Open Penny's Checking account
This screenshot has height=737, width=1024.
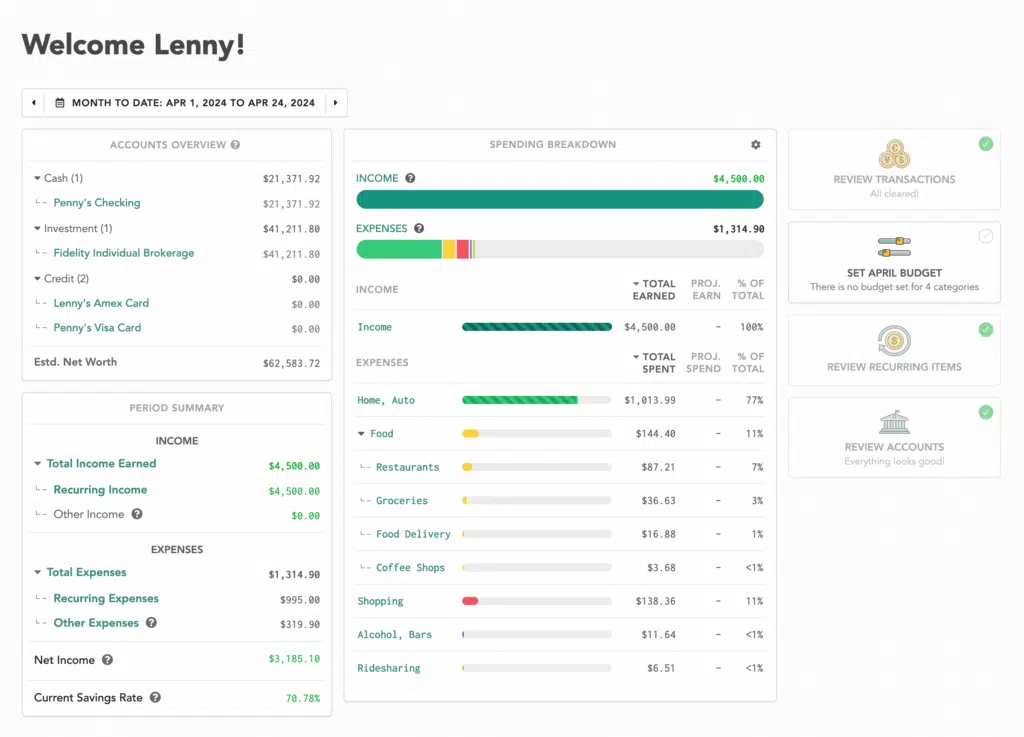click(96, 202)
